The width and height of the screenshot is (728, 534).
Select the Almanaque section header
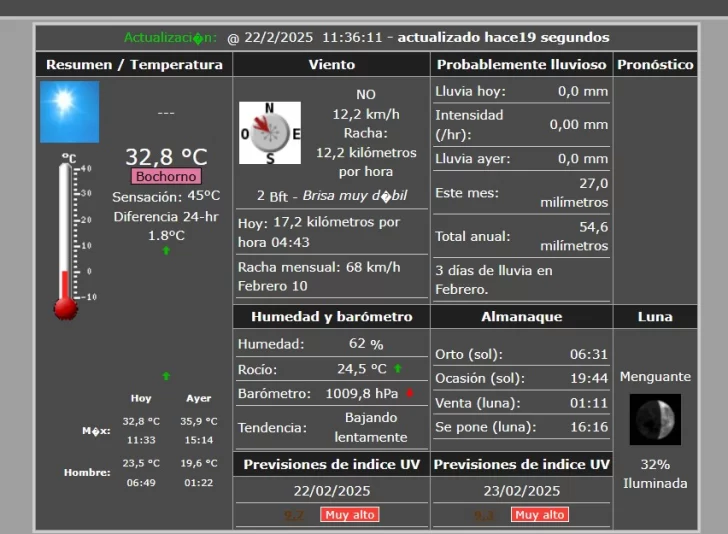521,317
